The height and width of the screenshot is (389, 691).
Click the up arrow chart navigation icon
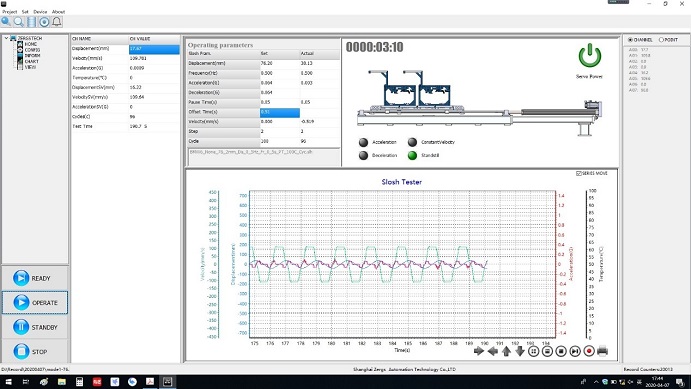click(x=506, y=351)
